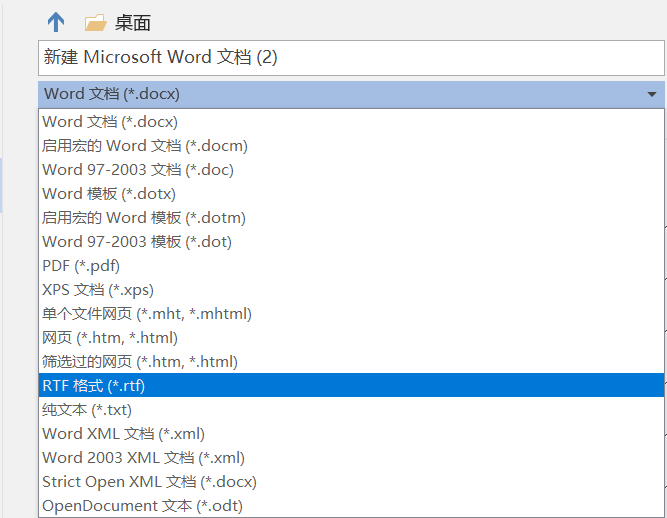Pick Word 模板 (*.dotx) format
The image size is (667, 518).
pos(351,194)
